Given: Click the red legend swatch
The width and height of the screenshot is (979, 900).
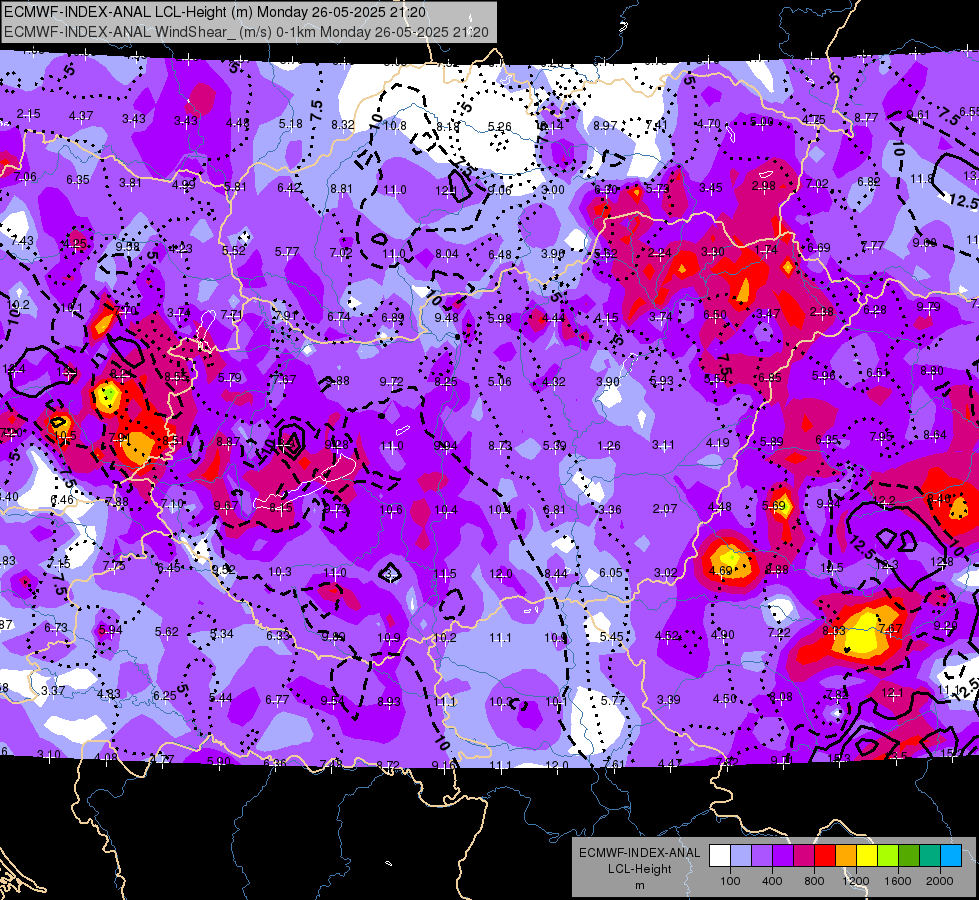Looking at the screenshot, I should tap(825, 856).
